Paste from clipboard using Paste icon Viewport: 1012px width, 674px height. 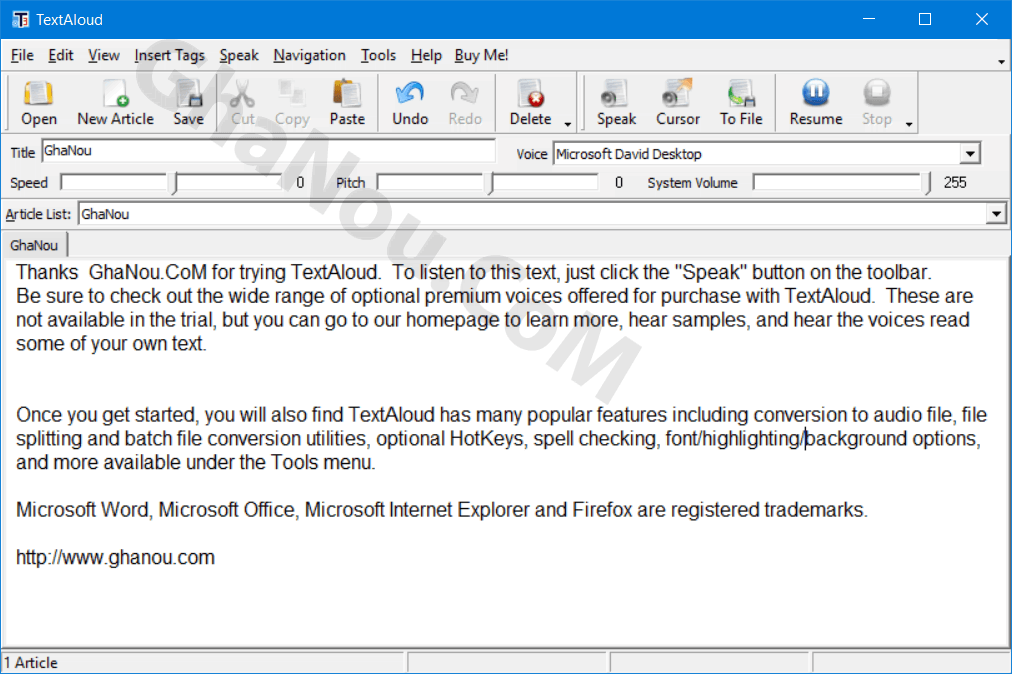[x=347, y=103]
